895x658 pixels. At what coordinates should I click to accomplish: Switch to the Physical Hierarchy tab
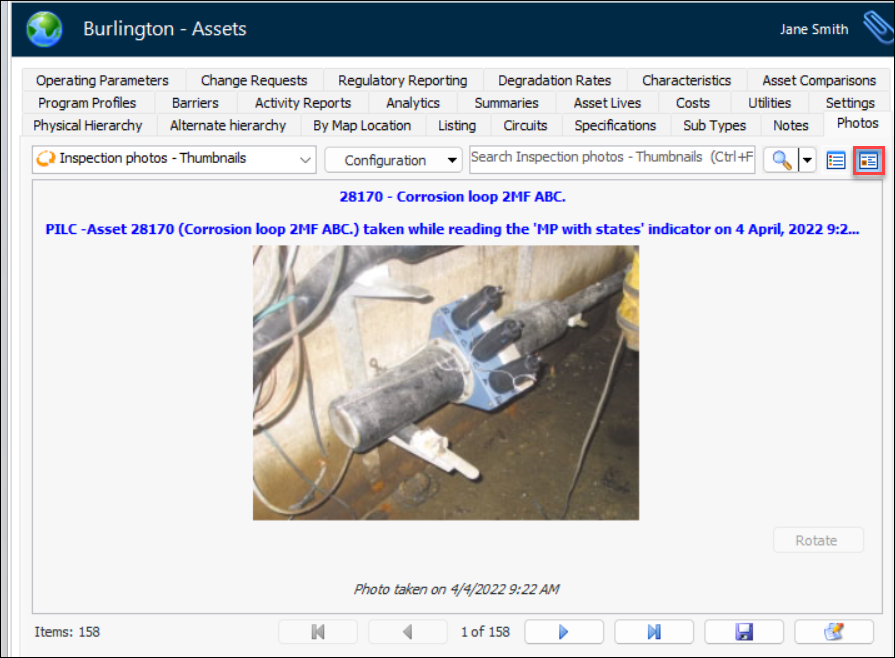tap(88, 125)
